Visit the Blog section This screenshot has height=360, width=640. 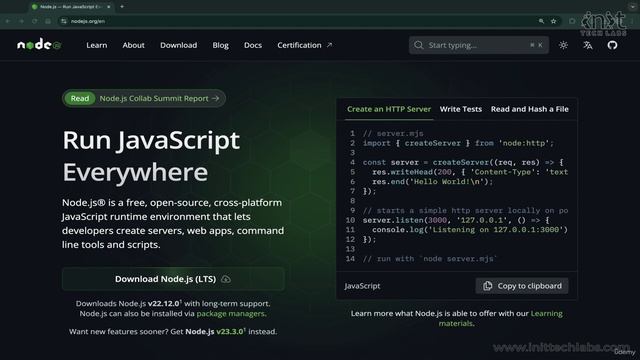pos(220,45)
